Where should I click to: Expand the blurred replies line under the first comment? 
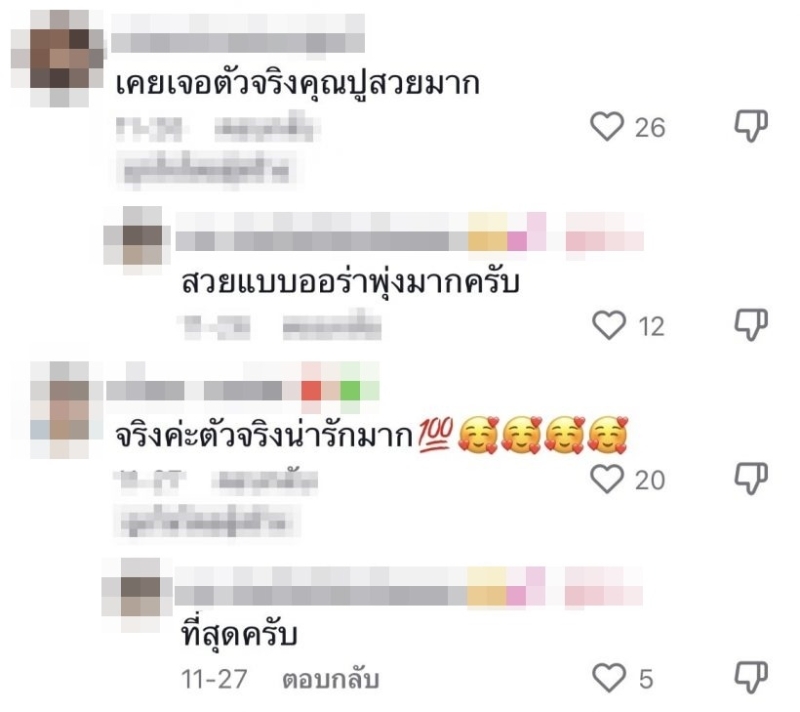206,169
